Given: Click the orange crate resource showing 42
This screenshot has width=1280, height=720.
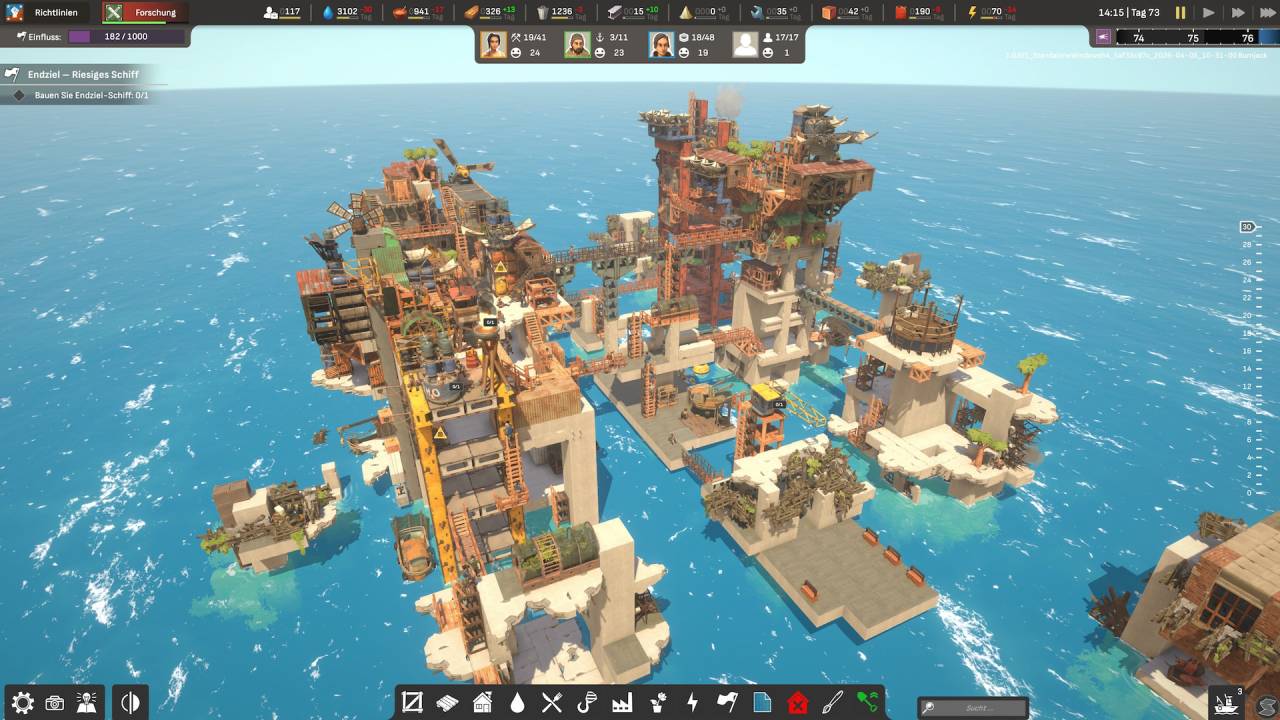Looking at the screenshot, I should point(846,12).
